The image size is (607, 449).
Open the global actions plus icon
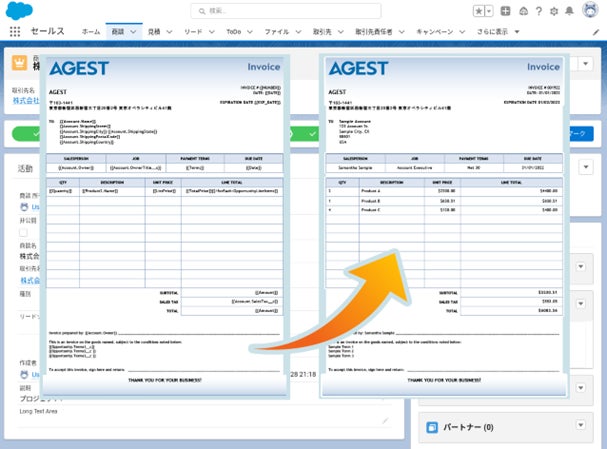coord(505,11)
